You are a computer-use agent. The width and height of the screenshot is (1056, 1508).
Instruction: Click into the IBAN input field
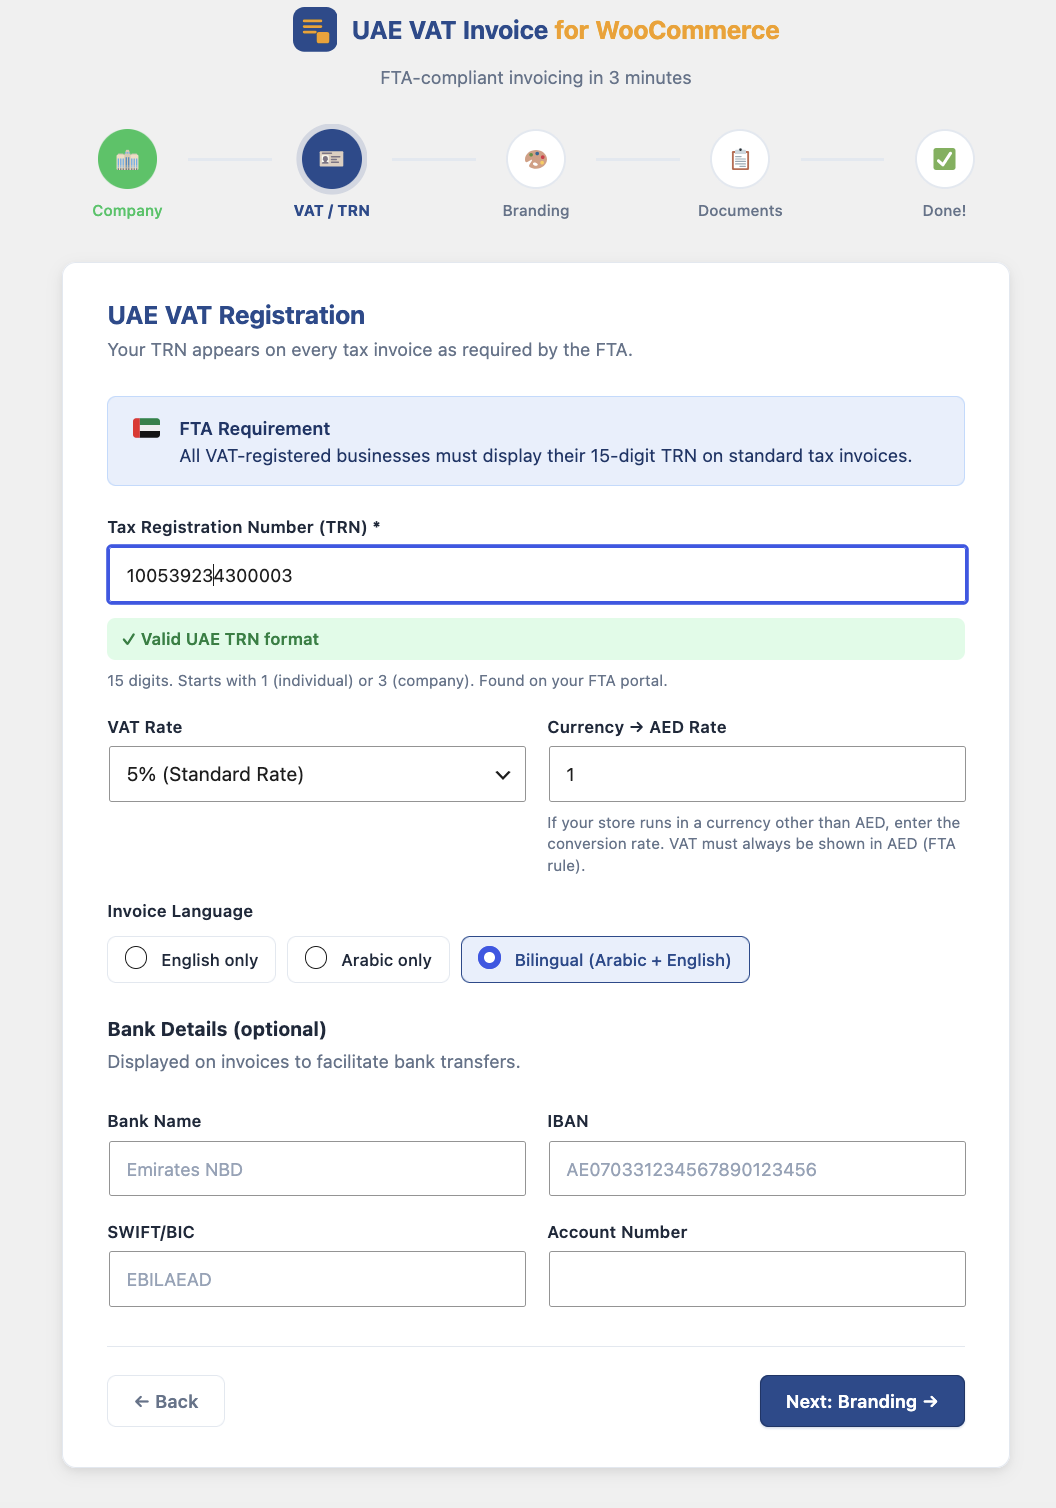click(x=757, y=1169)
